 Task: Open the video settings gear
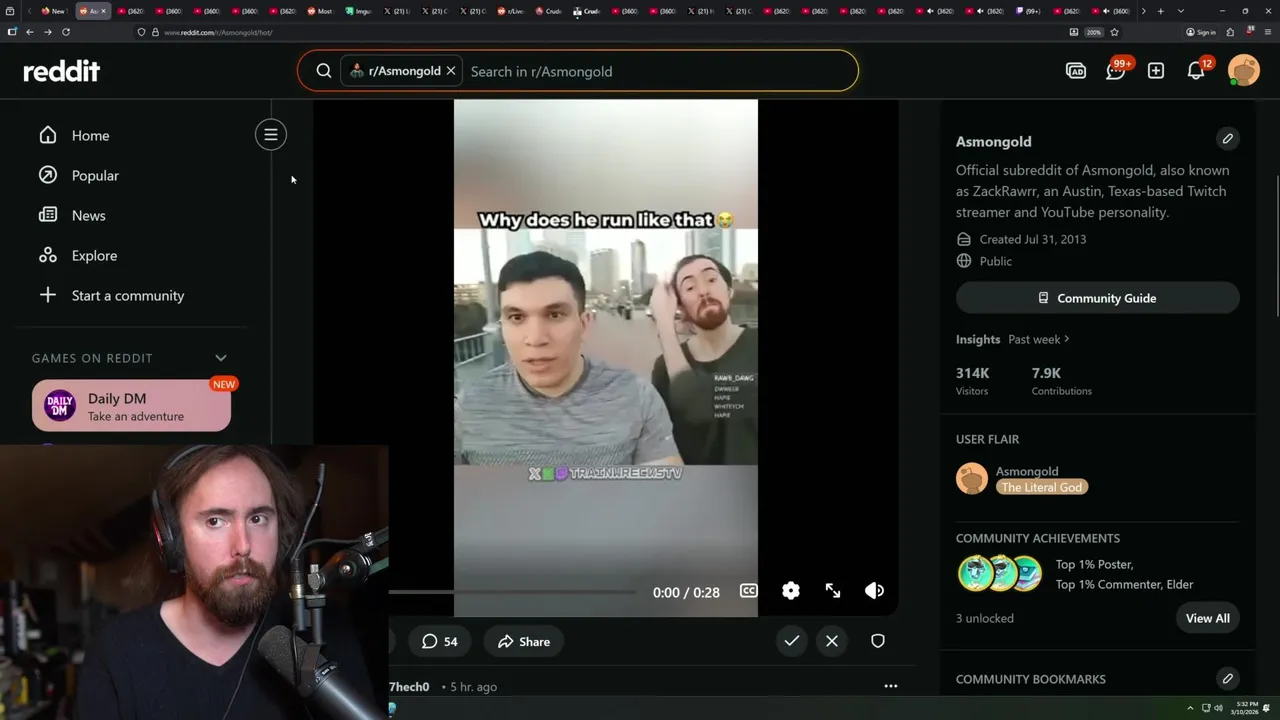point(791,591)
